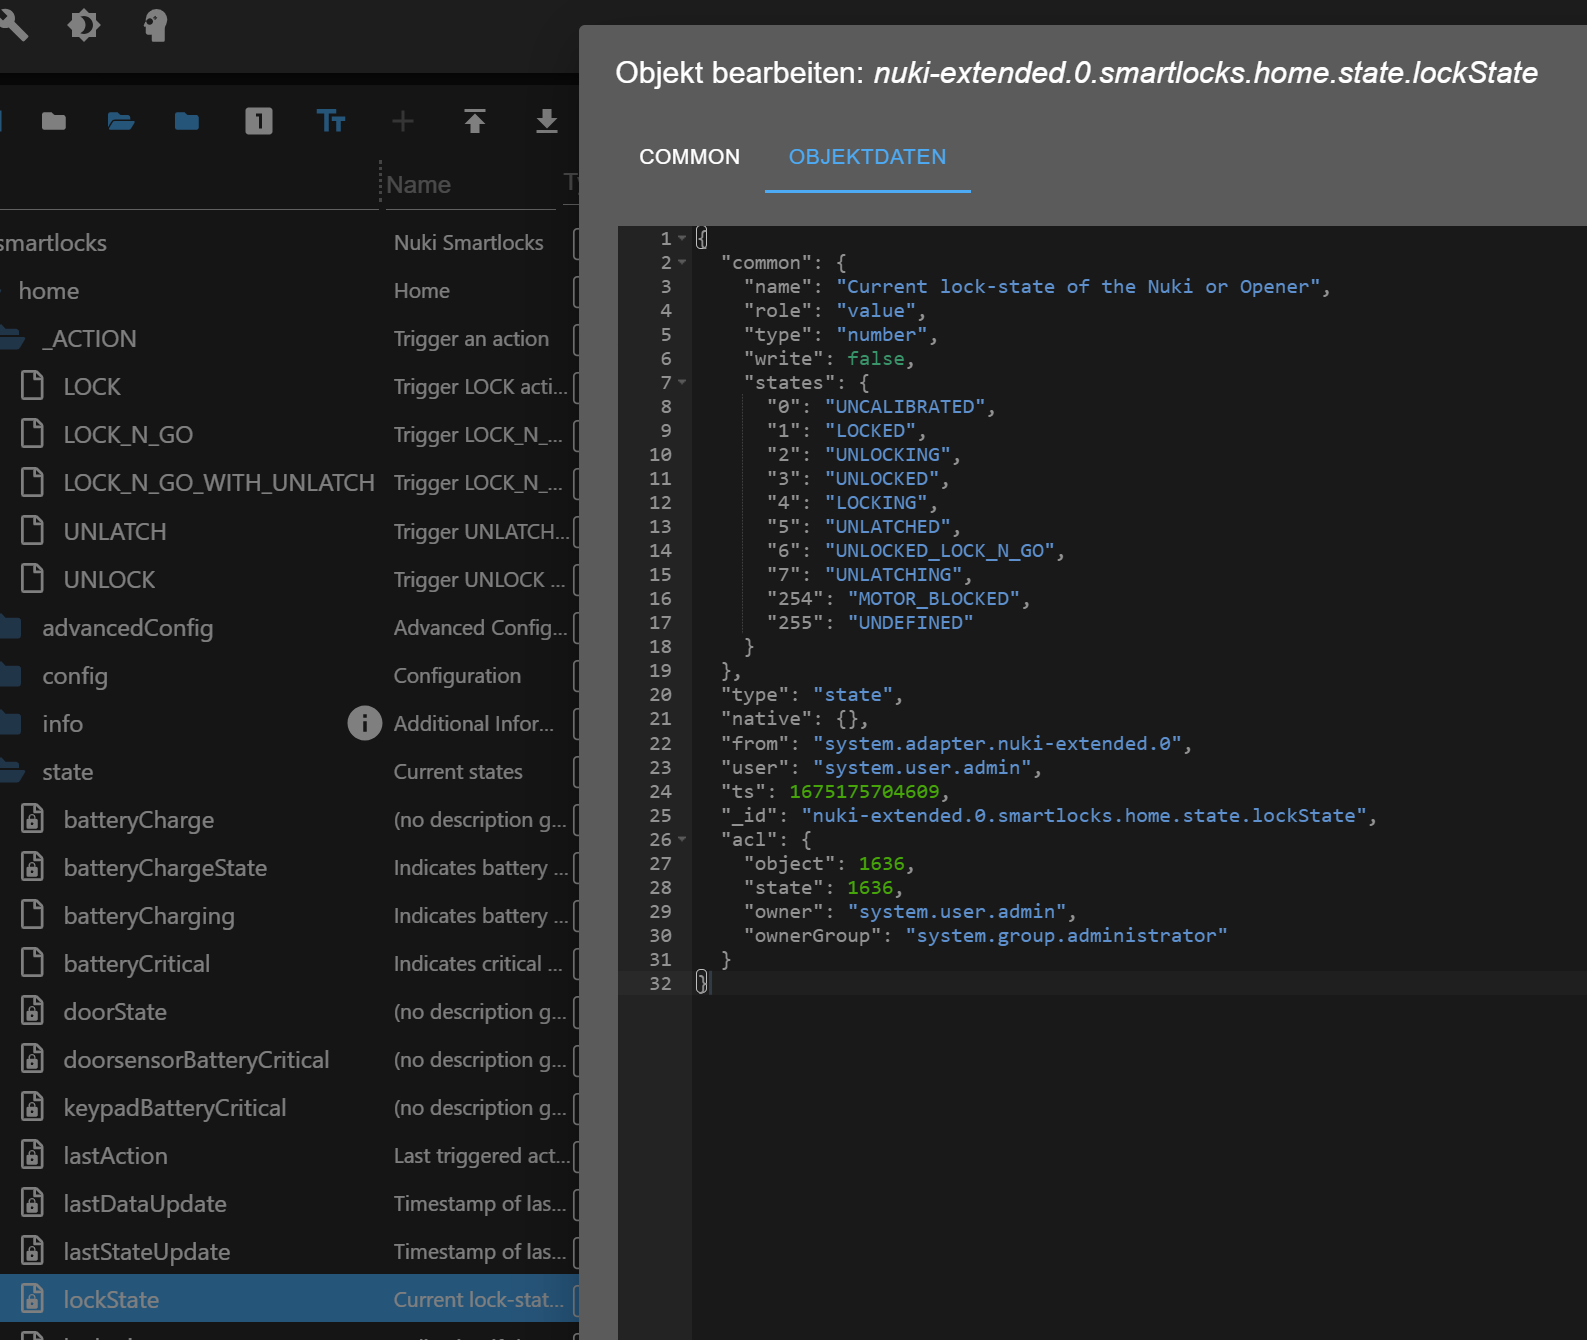
Task: Click the info circle on info row
Action: pos(364,723)
